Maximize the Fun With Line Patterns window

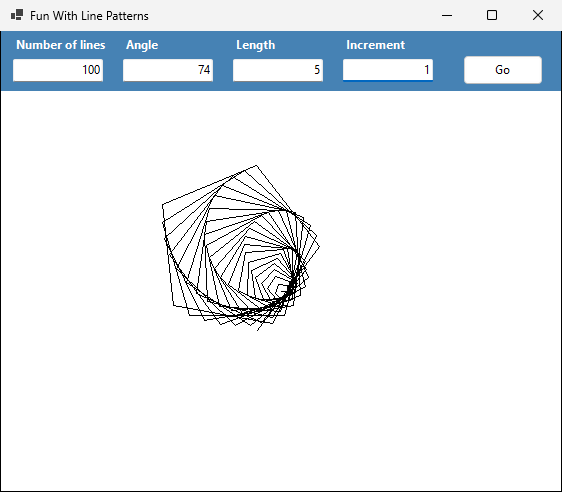492,15
